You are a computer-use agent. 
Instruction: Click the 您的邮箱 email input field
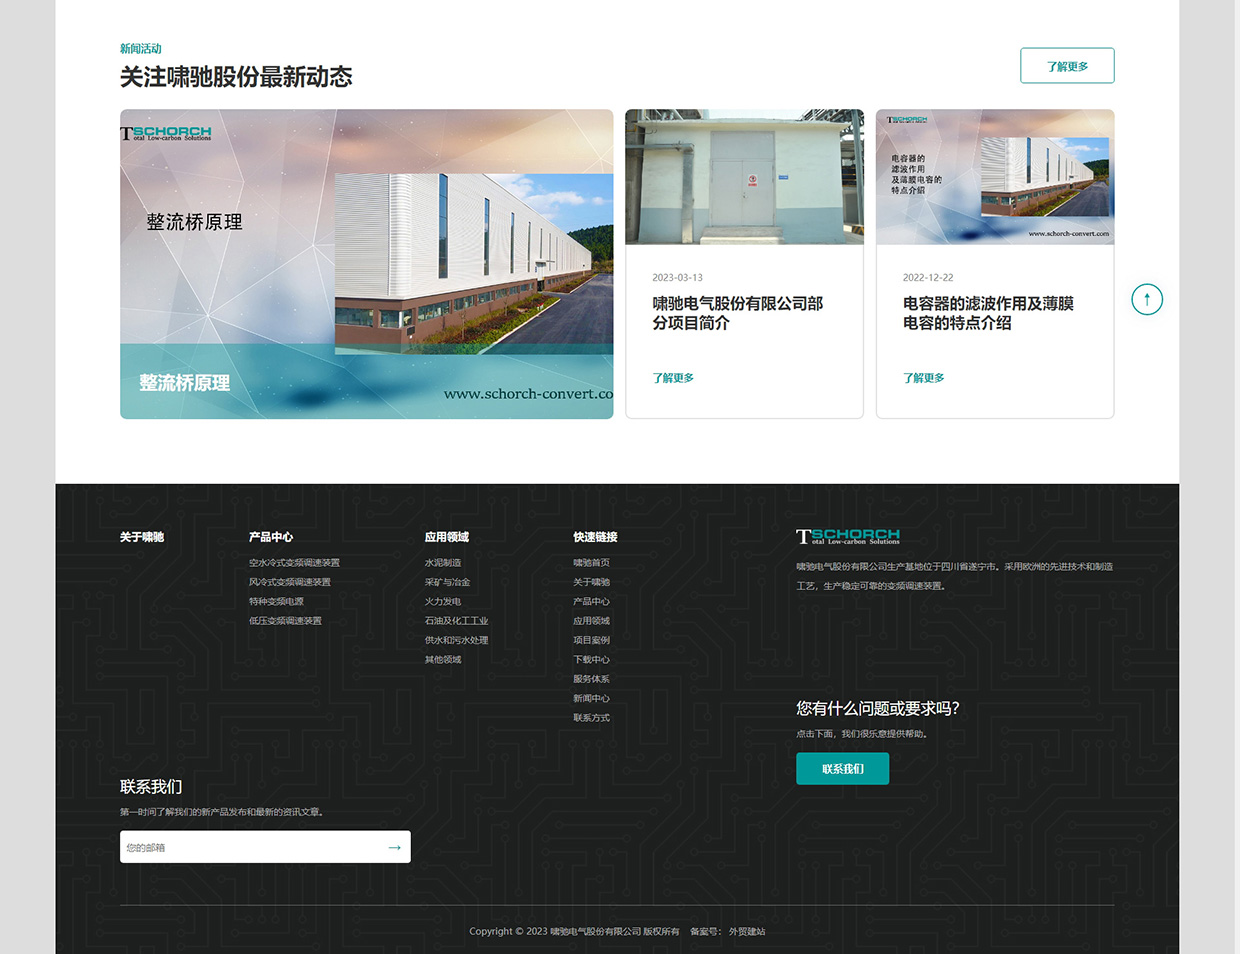(250, 847)
